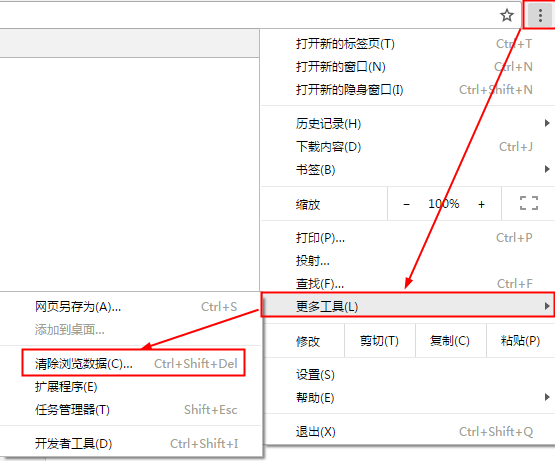Viewport: 555px width, 461px height.
Task: Open the 更多工具(L) submenu
Action: tap(408, 305)
